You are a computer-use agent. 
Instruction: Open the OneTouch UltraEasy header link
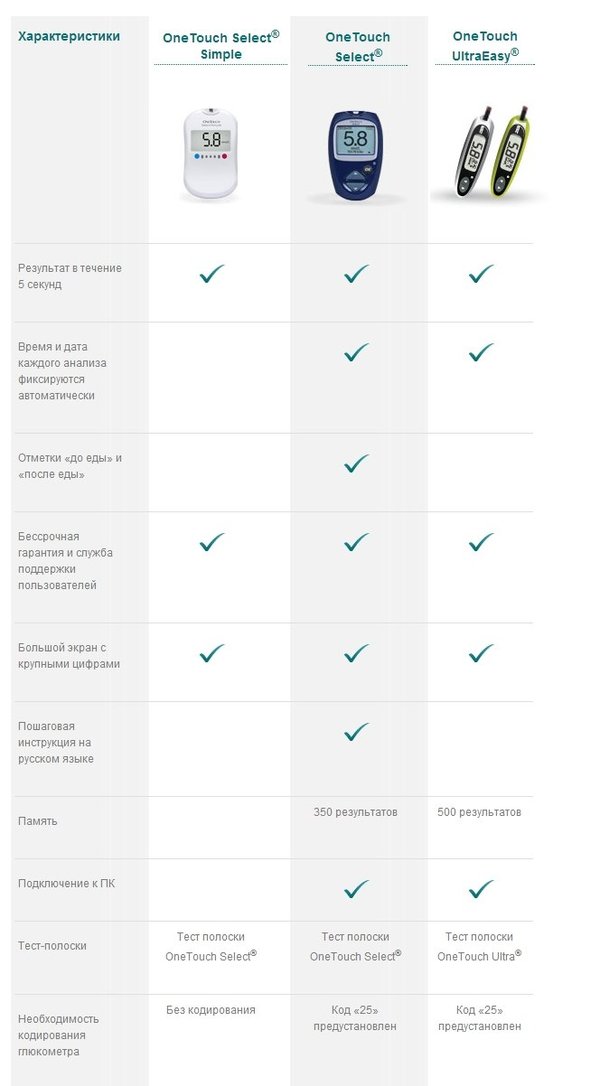pos(485,46)
